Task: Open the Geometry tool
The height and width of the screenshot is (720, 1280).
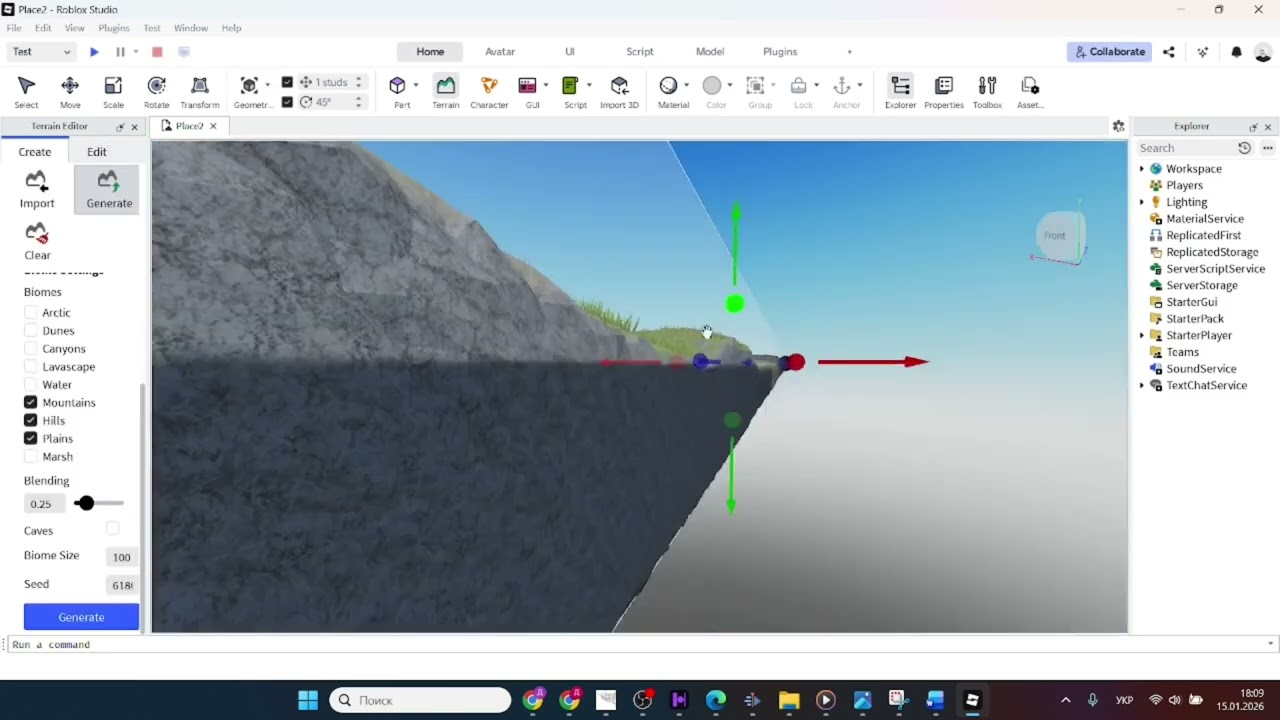Action: pos(250,91)
